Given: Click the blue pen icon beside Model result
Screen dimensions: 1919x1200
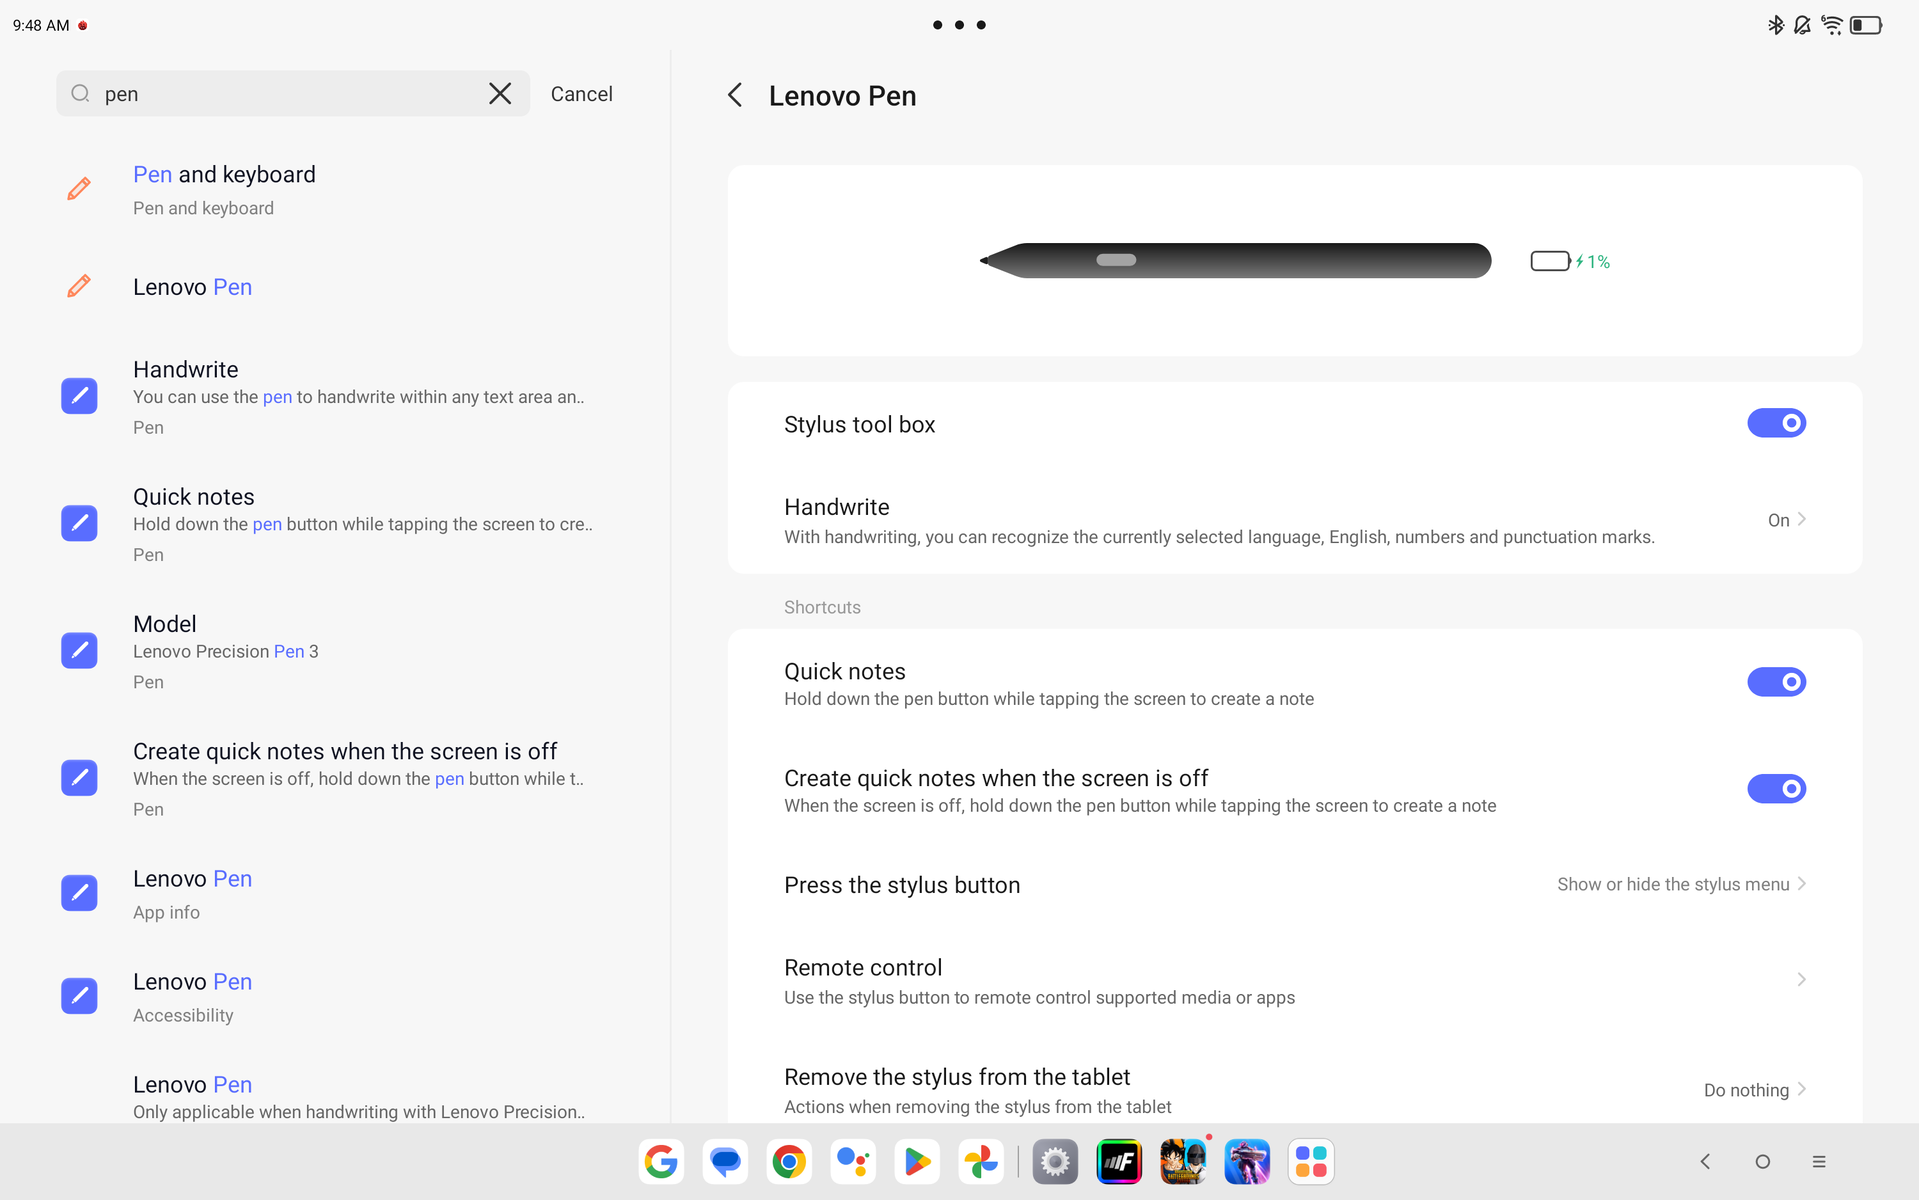Looking at the screenshot, I should 79,650.
